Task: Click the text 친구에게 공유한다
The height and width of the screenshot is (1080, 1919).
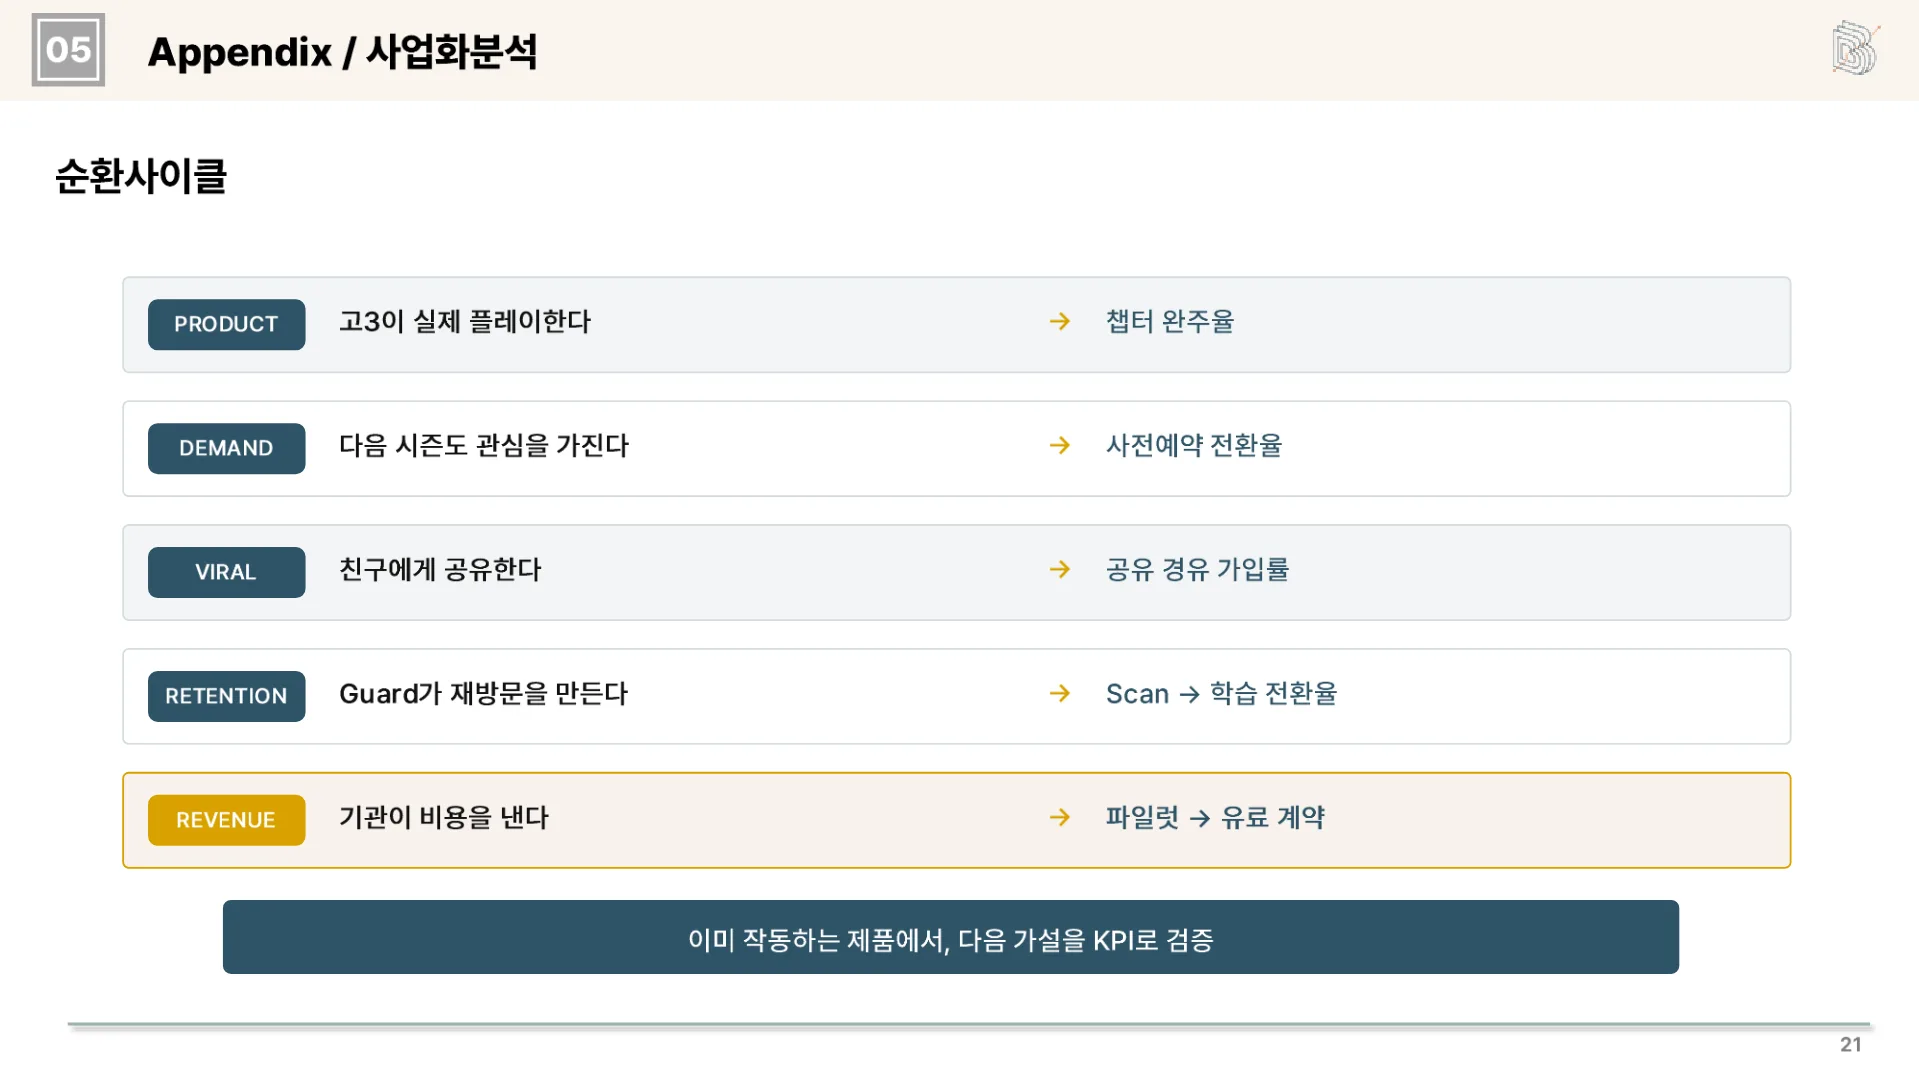Action: [440, 569]
